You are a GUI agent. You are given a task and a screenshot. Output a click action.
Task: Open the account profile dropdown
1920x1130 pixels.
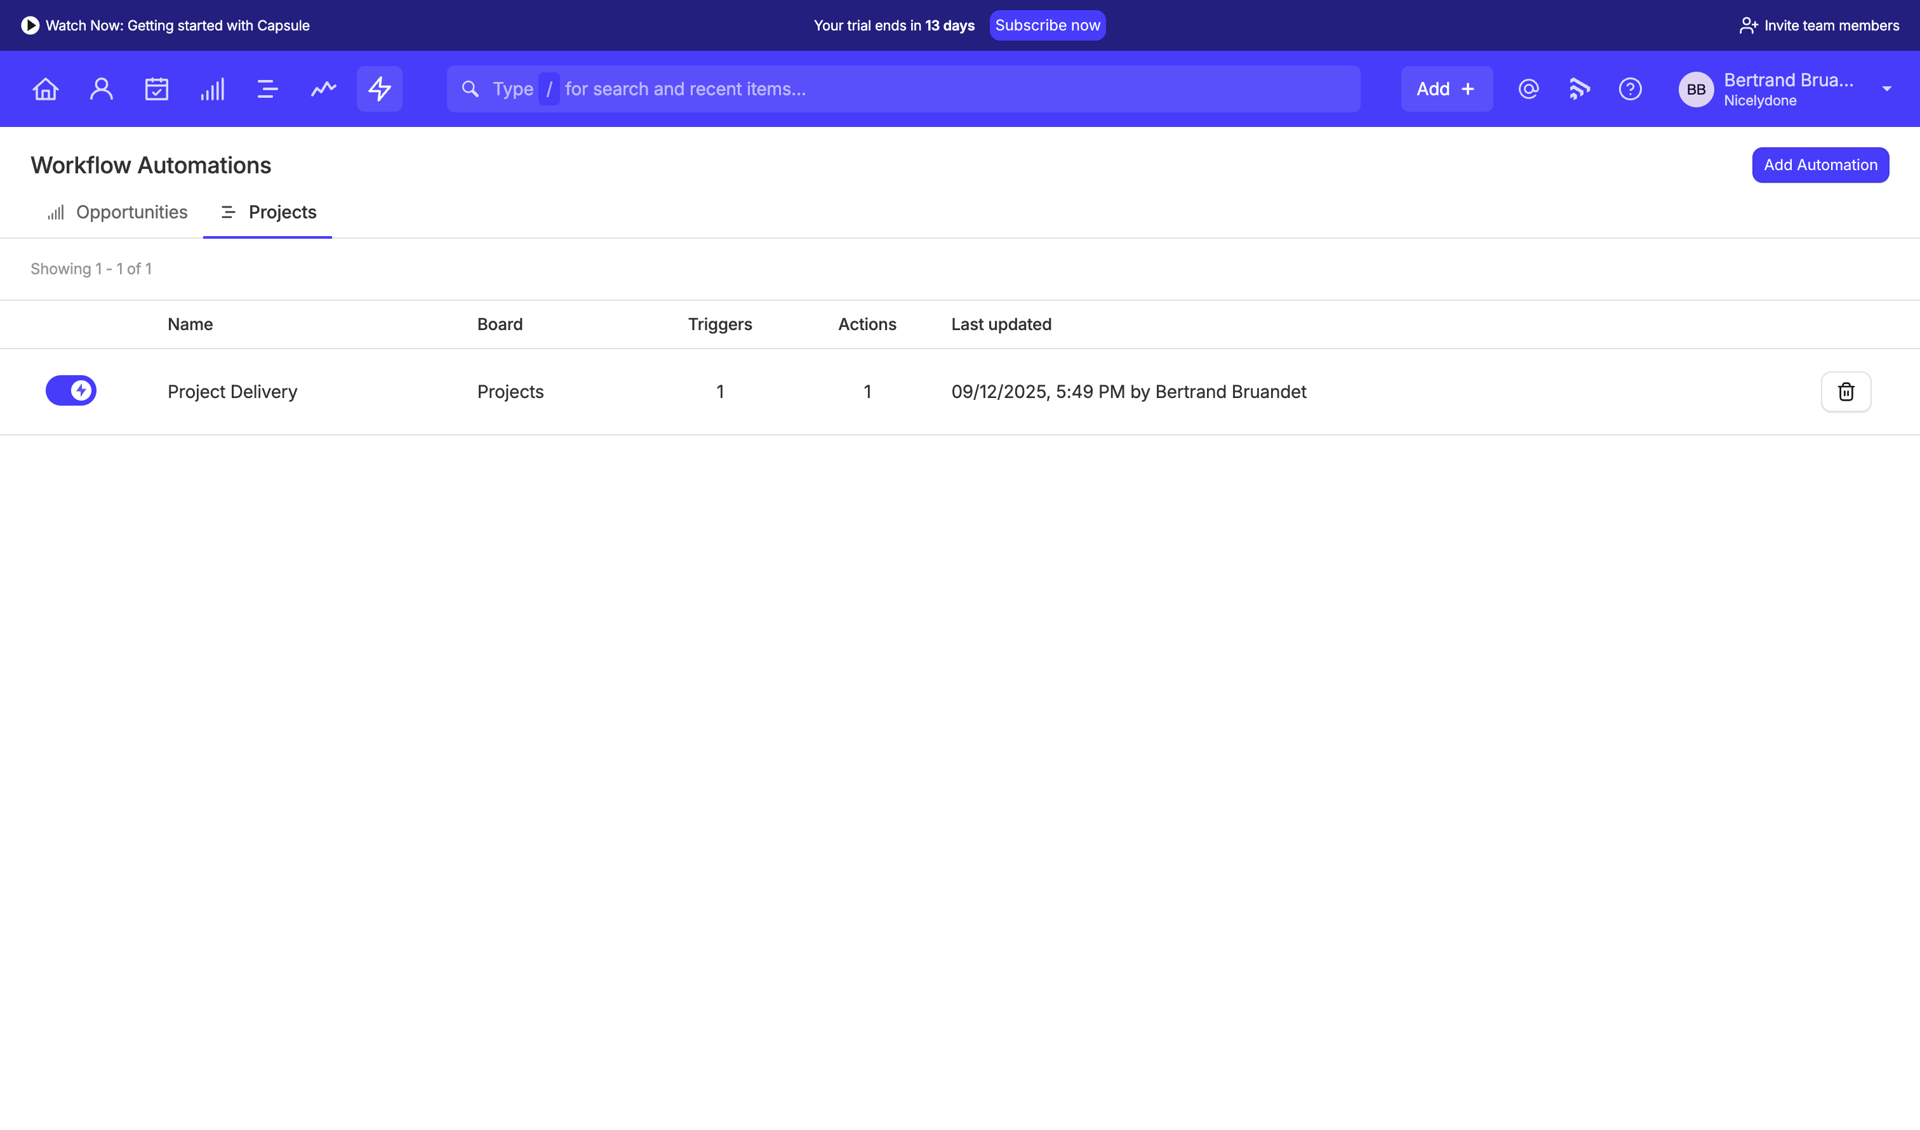[x=1886, y=89]
